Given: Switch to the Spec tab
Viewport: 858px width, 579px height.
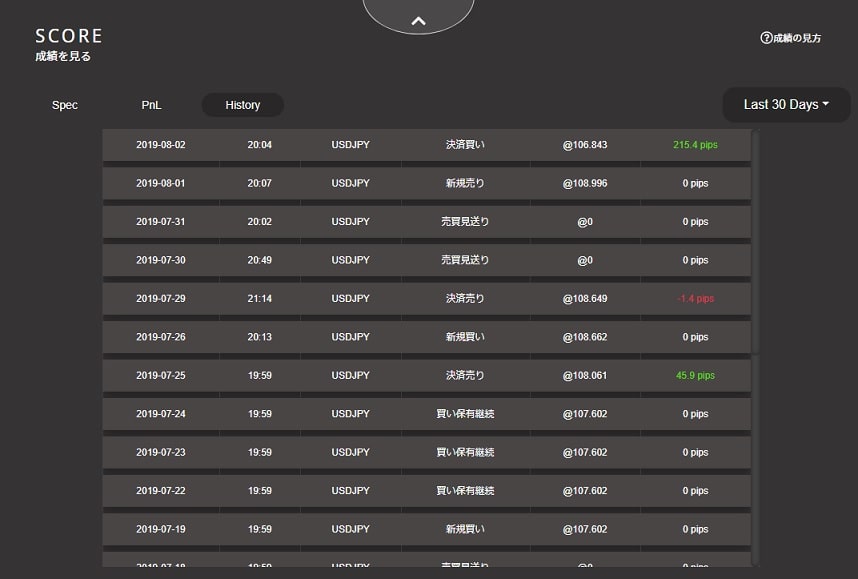Looking at the screenshot, I should tap(65, 105).
